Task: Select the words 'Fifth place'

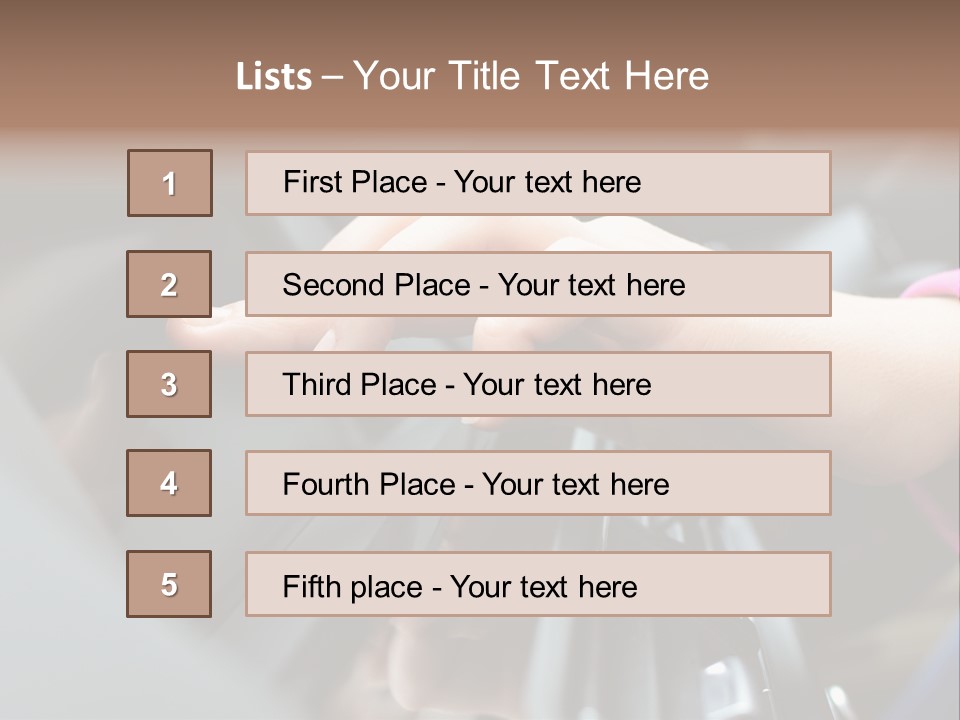Action: [352, 586]
